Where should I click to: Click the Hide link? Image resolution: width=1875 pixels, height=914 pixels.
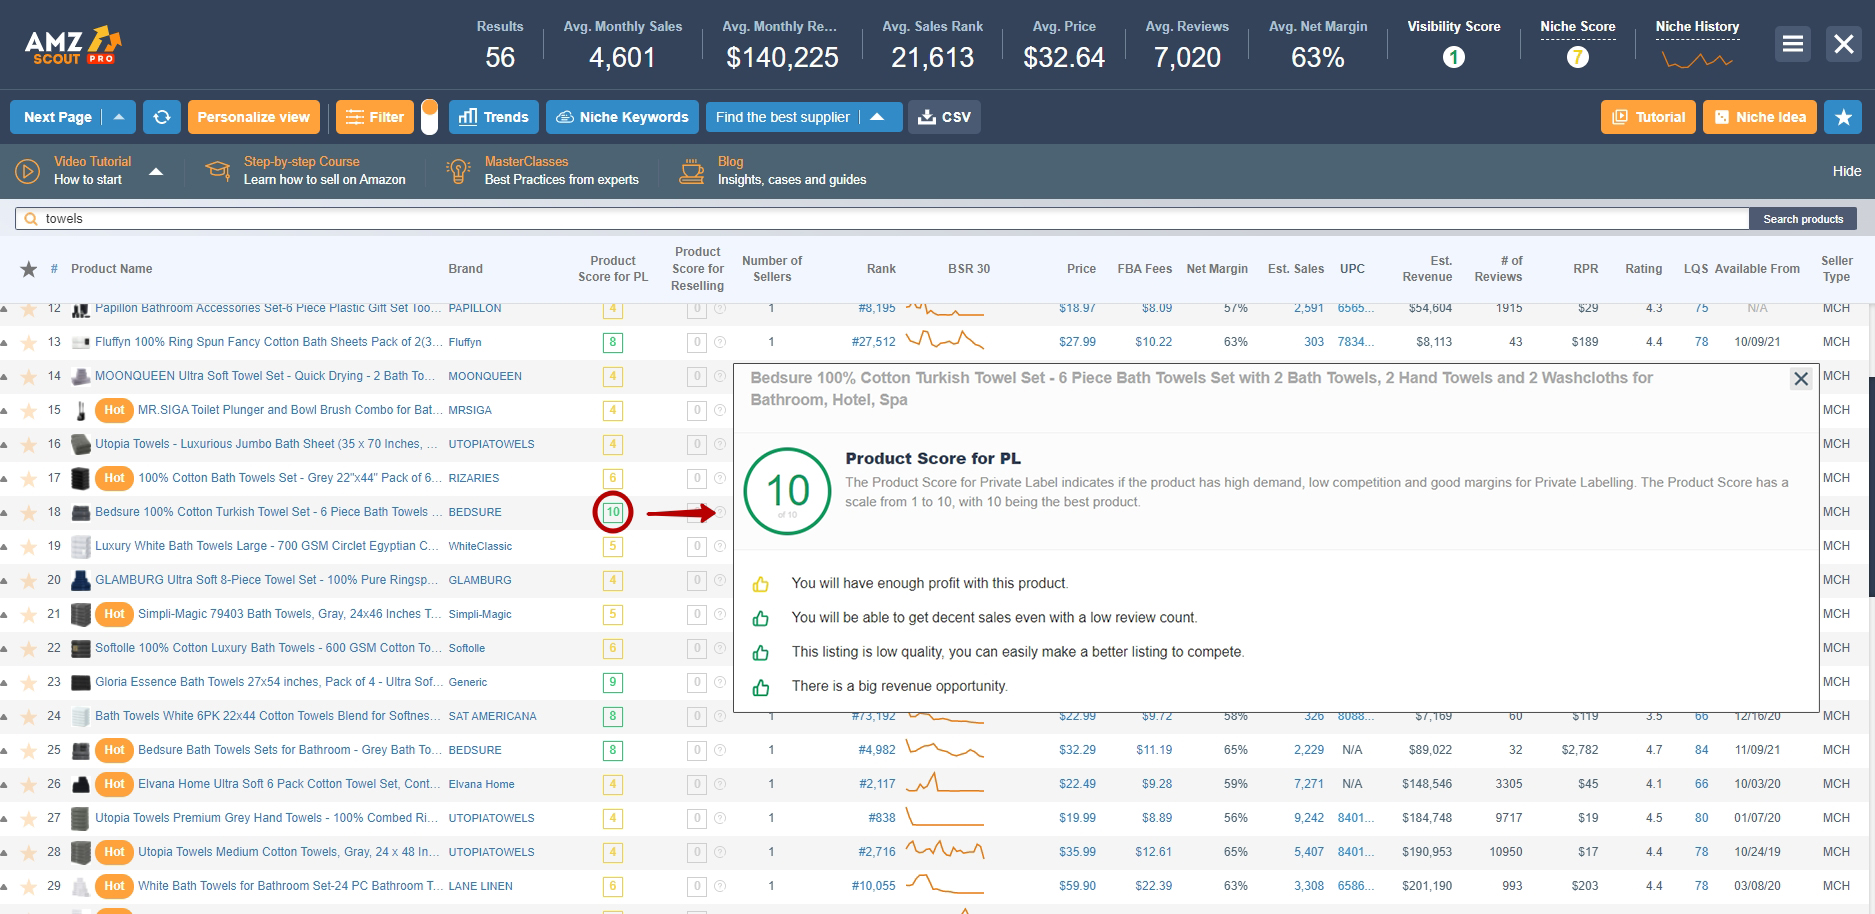point(1846,170)
